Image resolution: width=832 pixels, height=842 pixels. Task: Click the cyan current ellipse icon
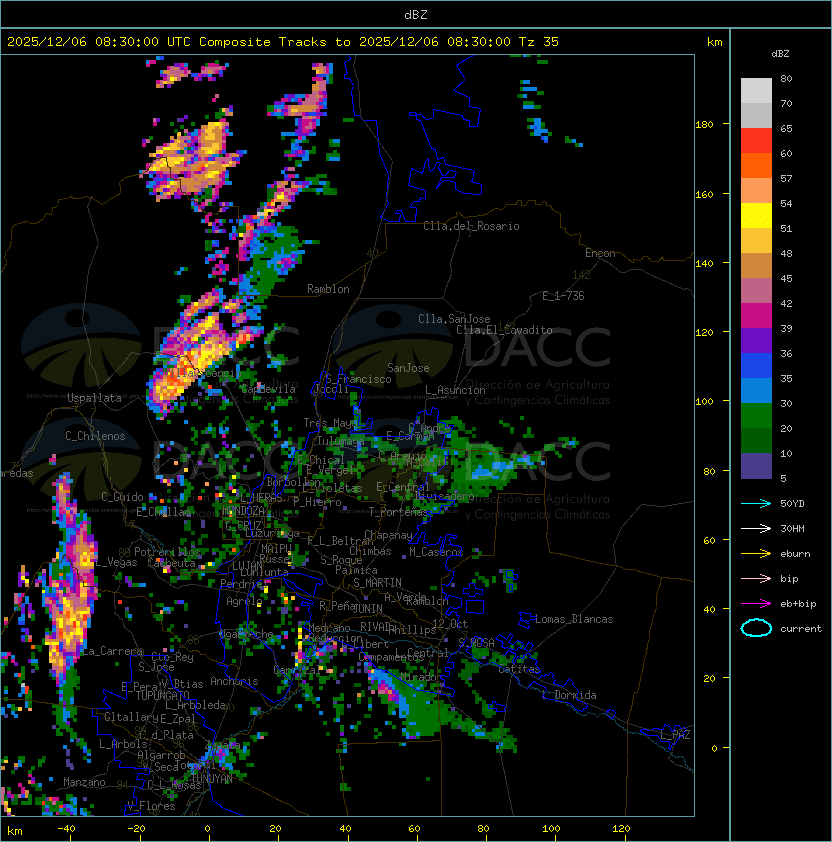click(756, 628)
